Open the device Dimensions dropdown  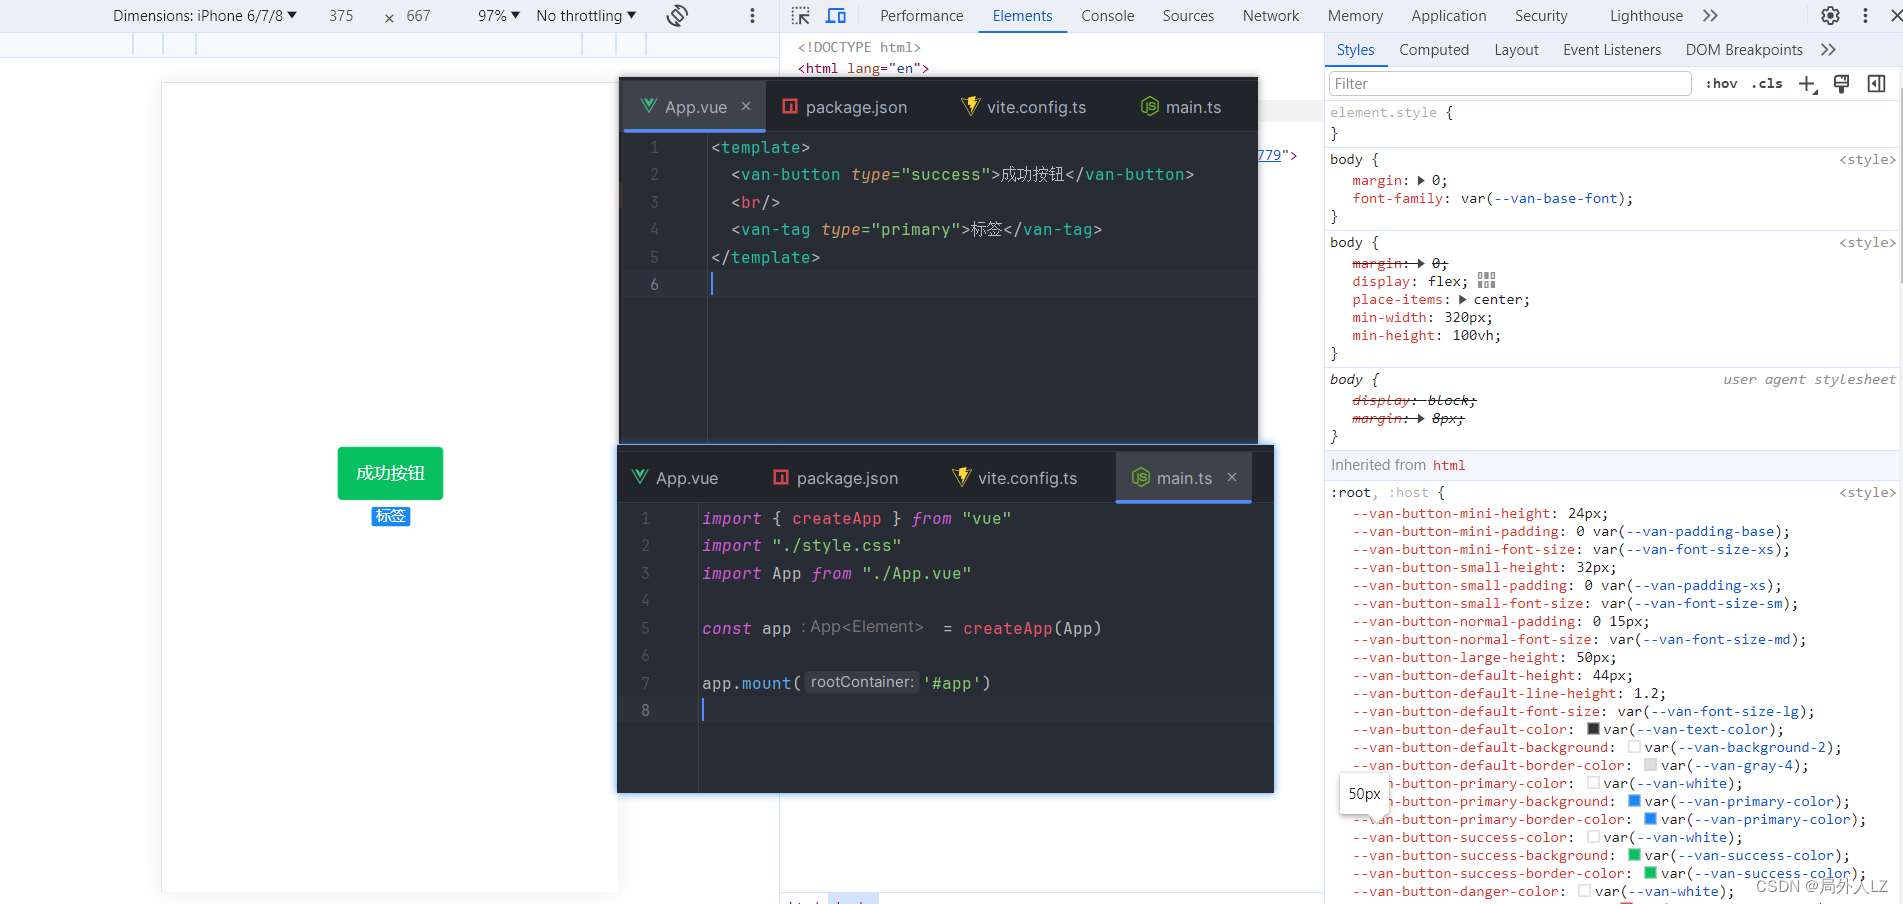[x=205, y=16]
